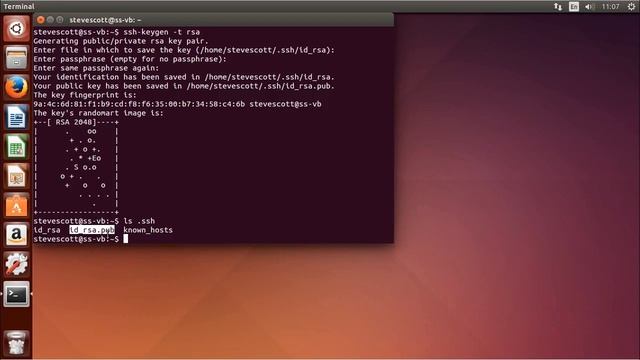640x360 pixels.
Task: Open the En keyboard layout indicator
Action: tap(574, 7)
